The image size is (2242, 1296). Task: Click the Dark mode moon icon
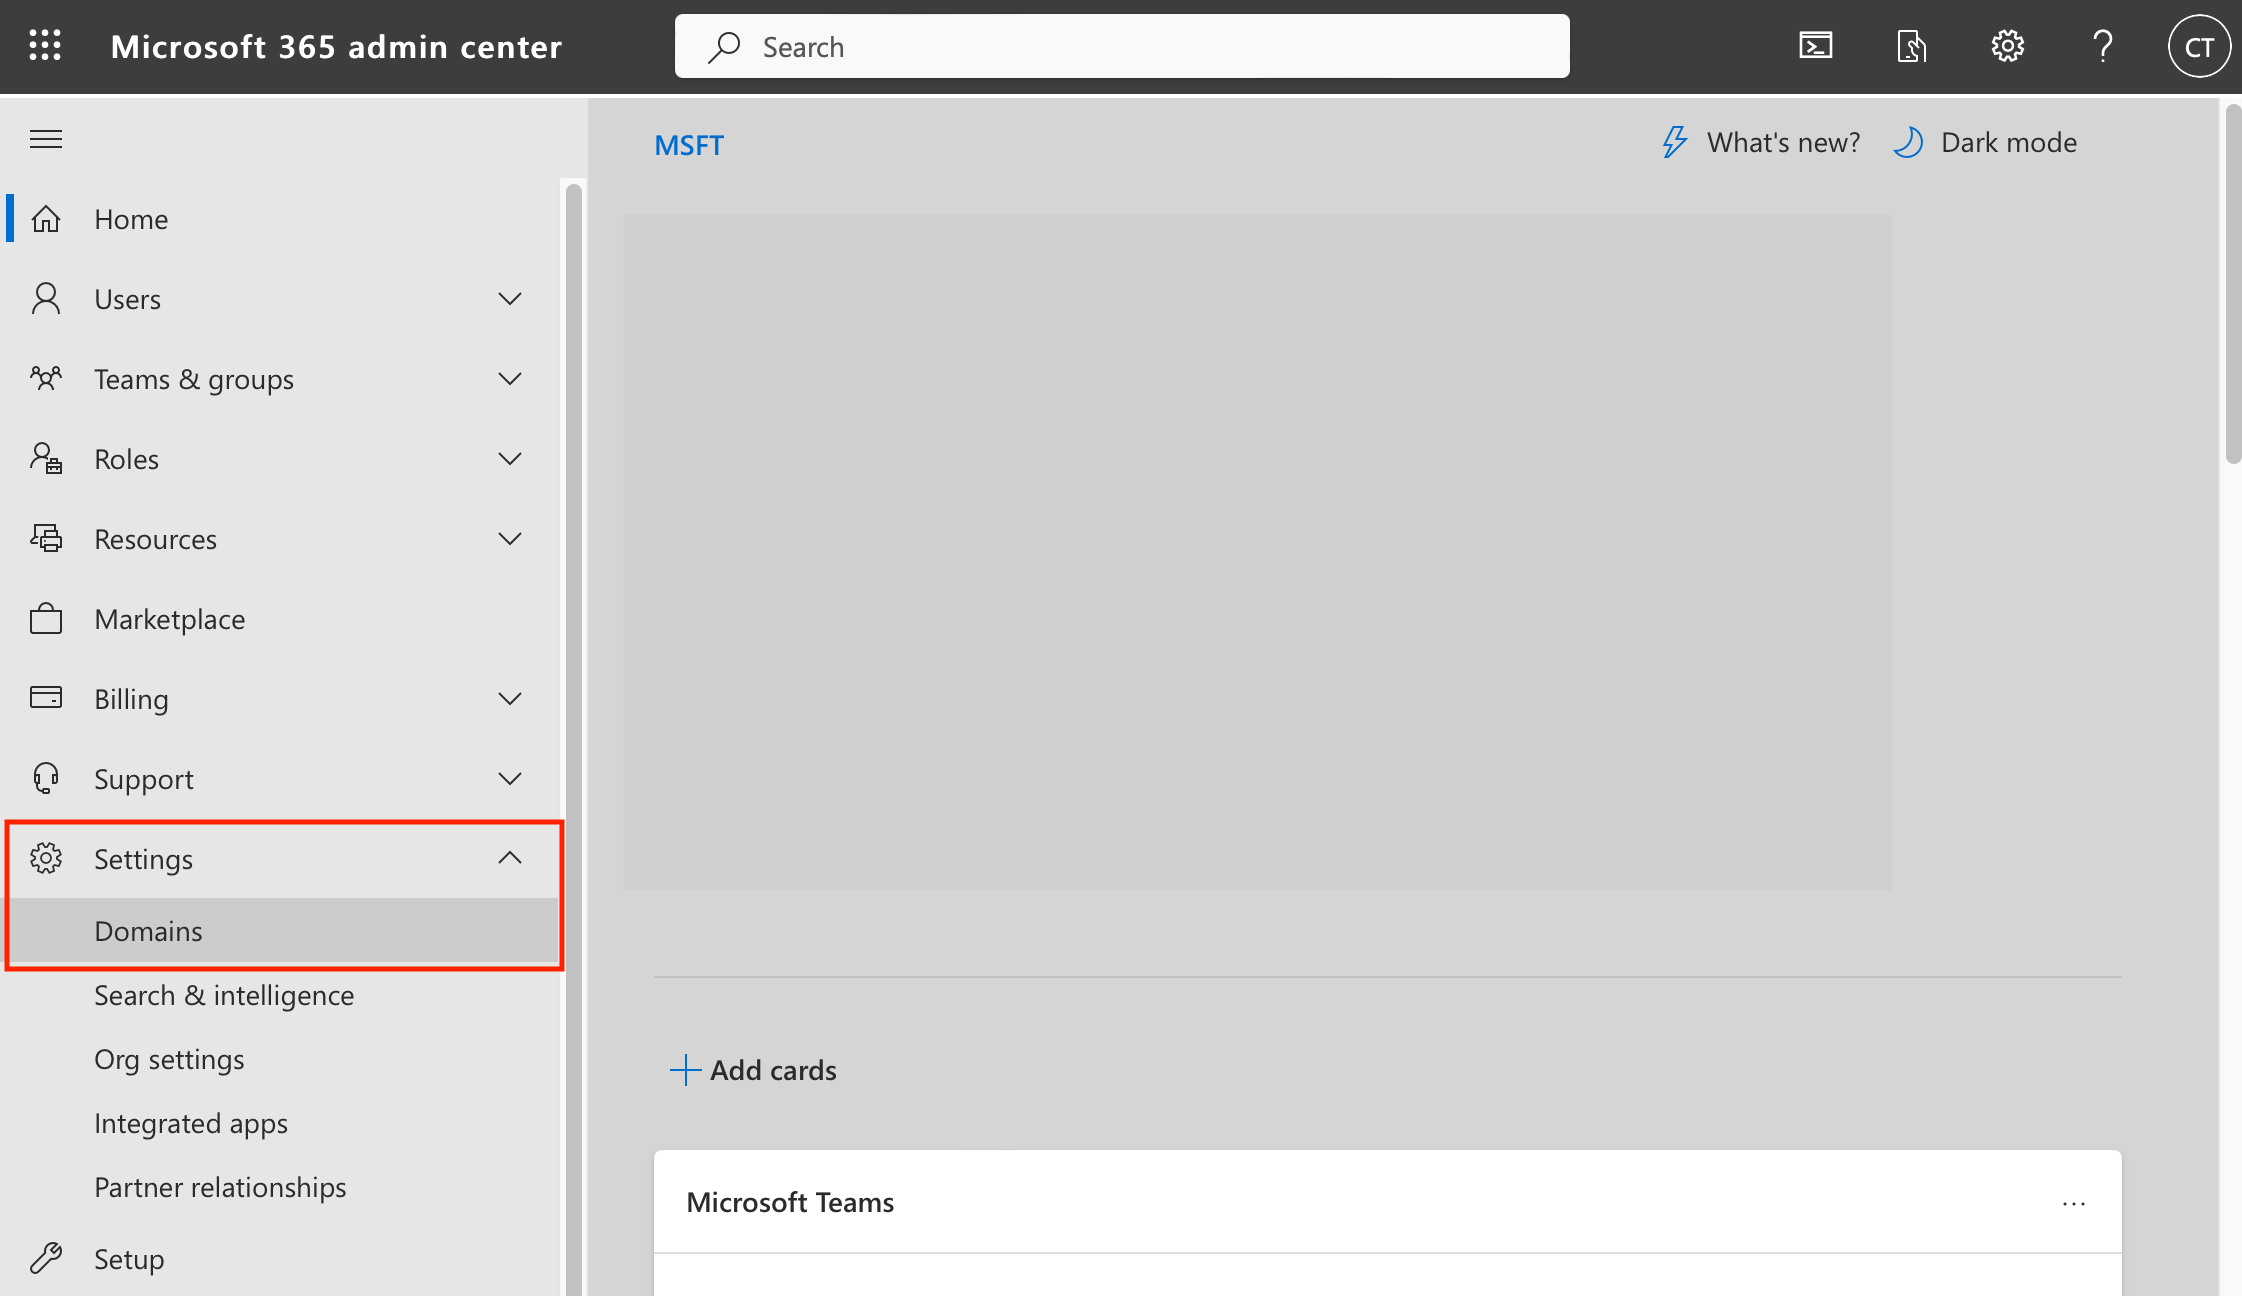coord(1908,142)
